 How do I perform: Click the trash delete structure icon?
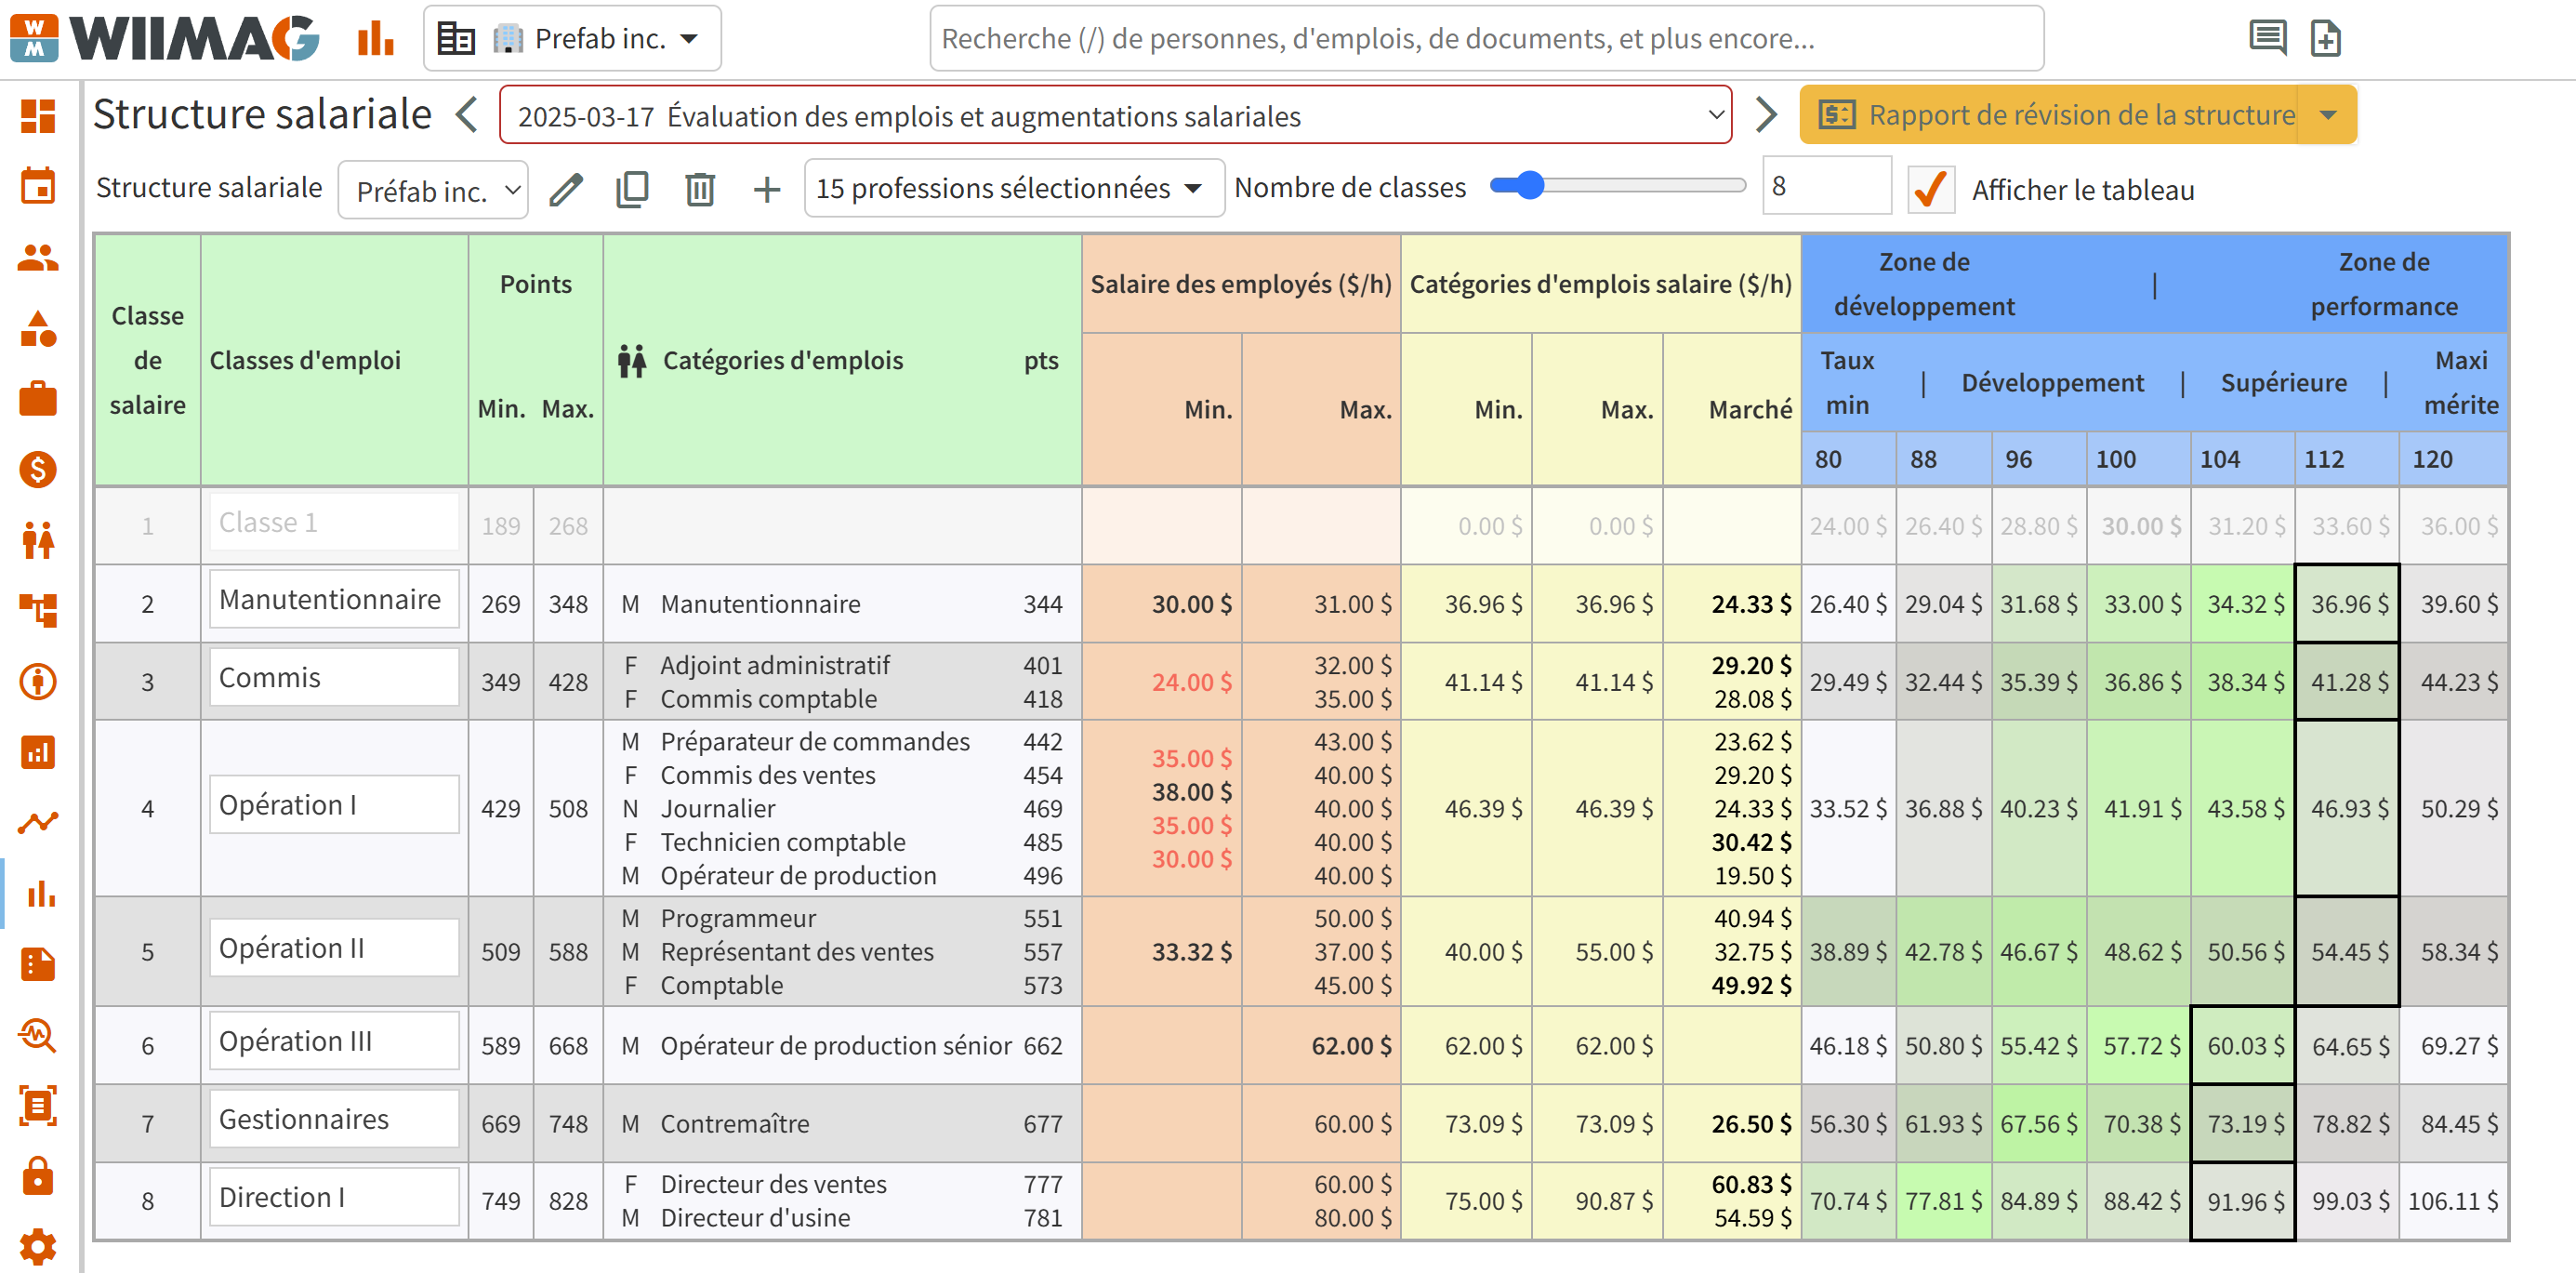(x=700, y=189)
